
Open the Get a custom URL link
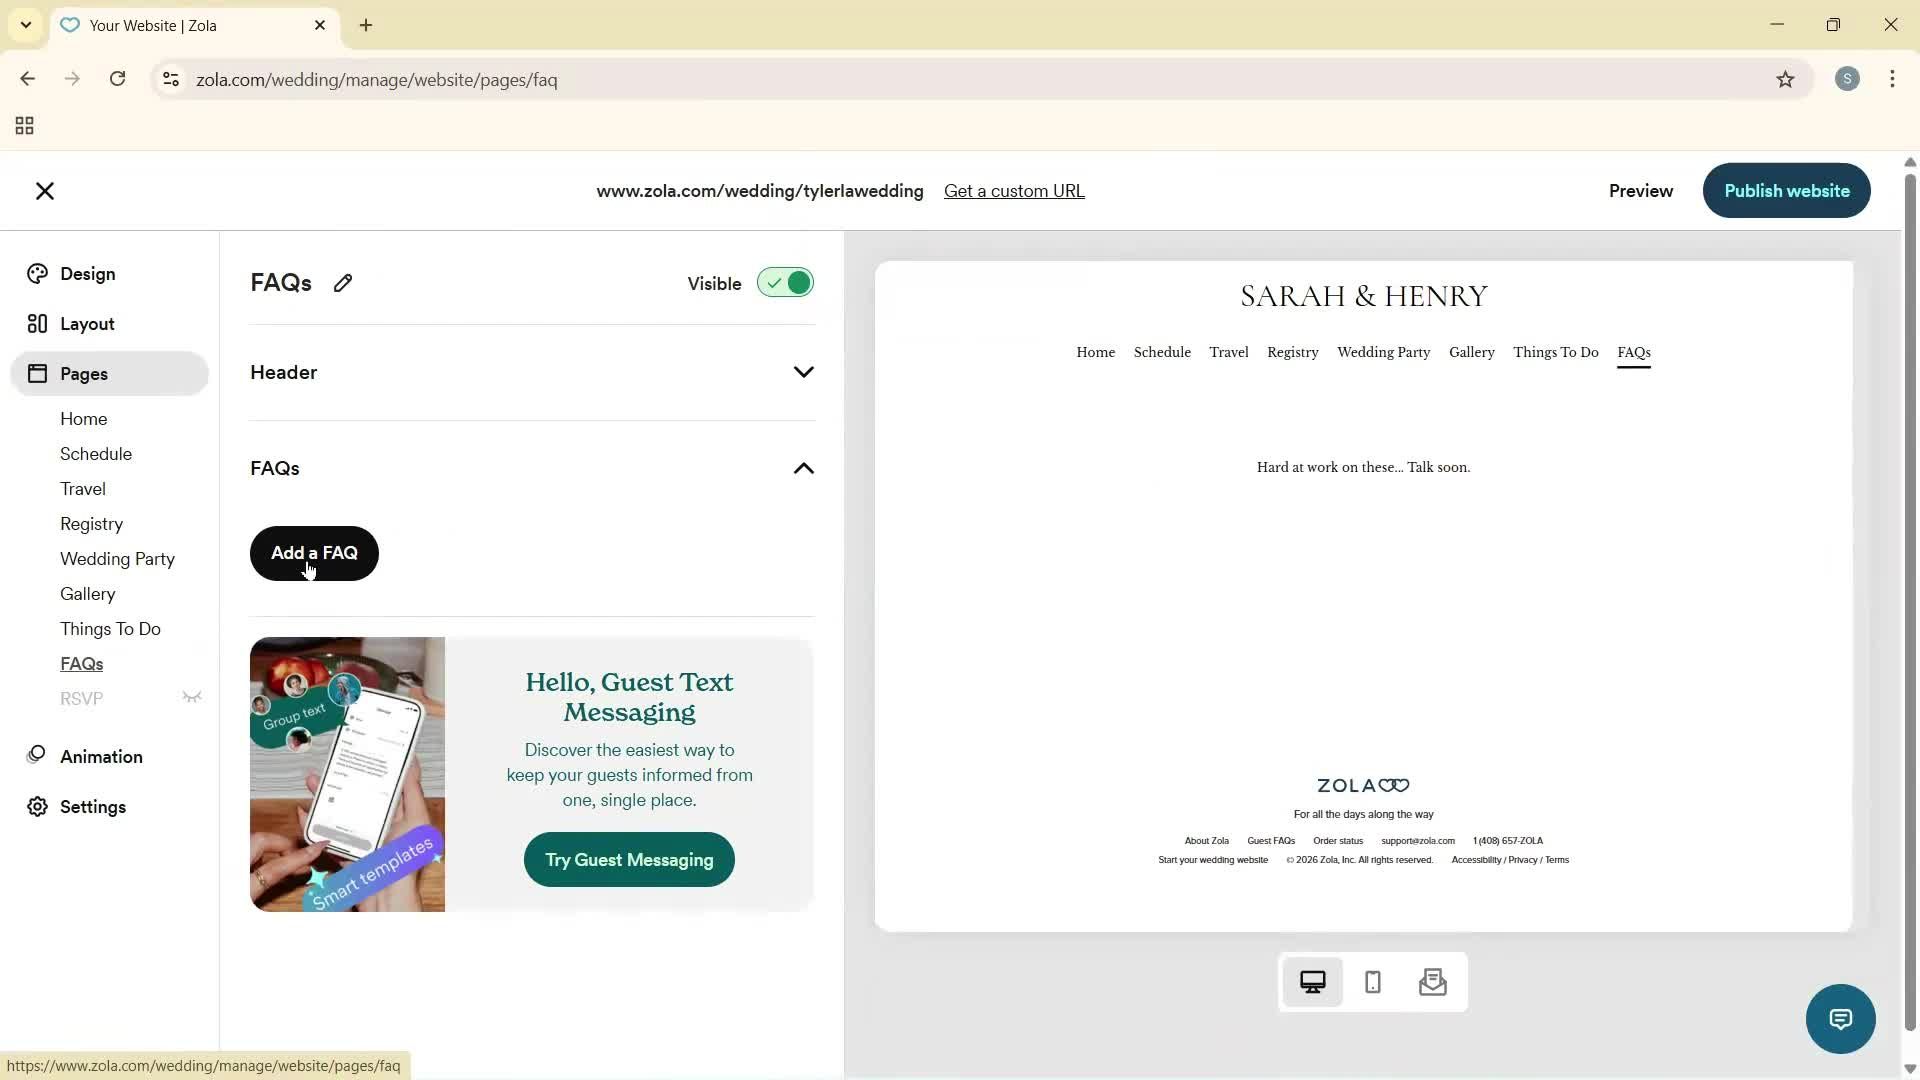(1014, 190)
